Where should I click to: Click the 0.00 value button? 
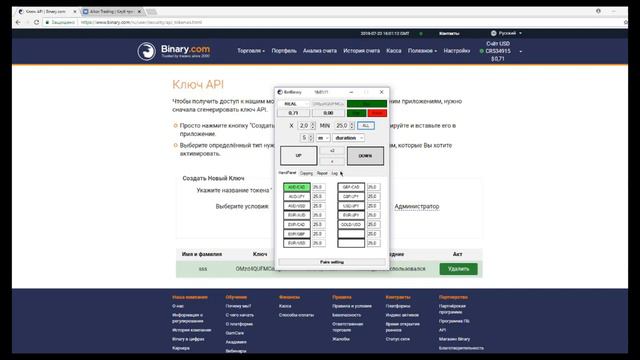tap(328, 113)
